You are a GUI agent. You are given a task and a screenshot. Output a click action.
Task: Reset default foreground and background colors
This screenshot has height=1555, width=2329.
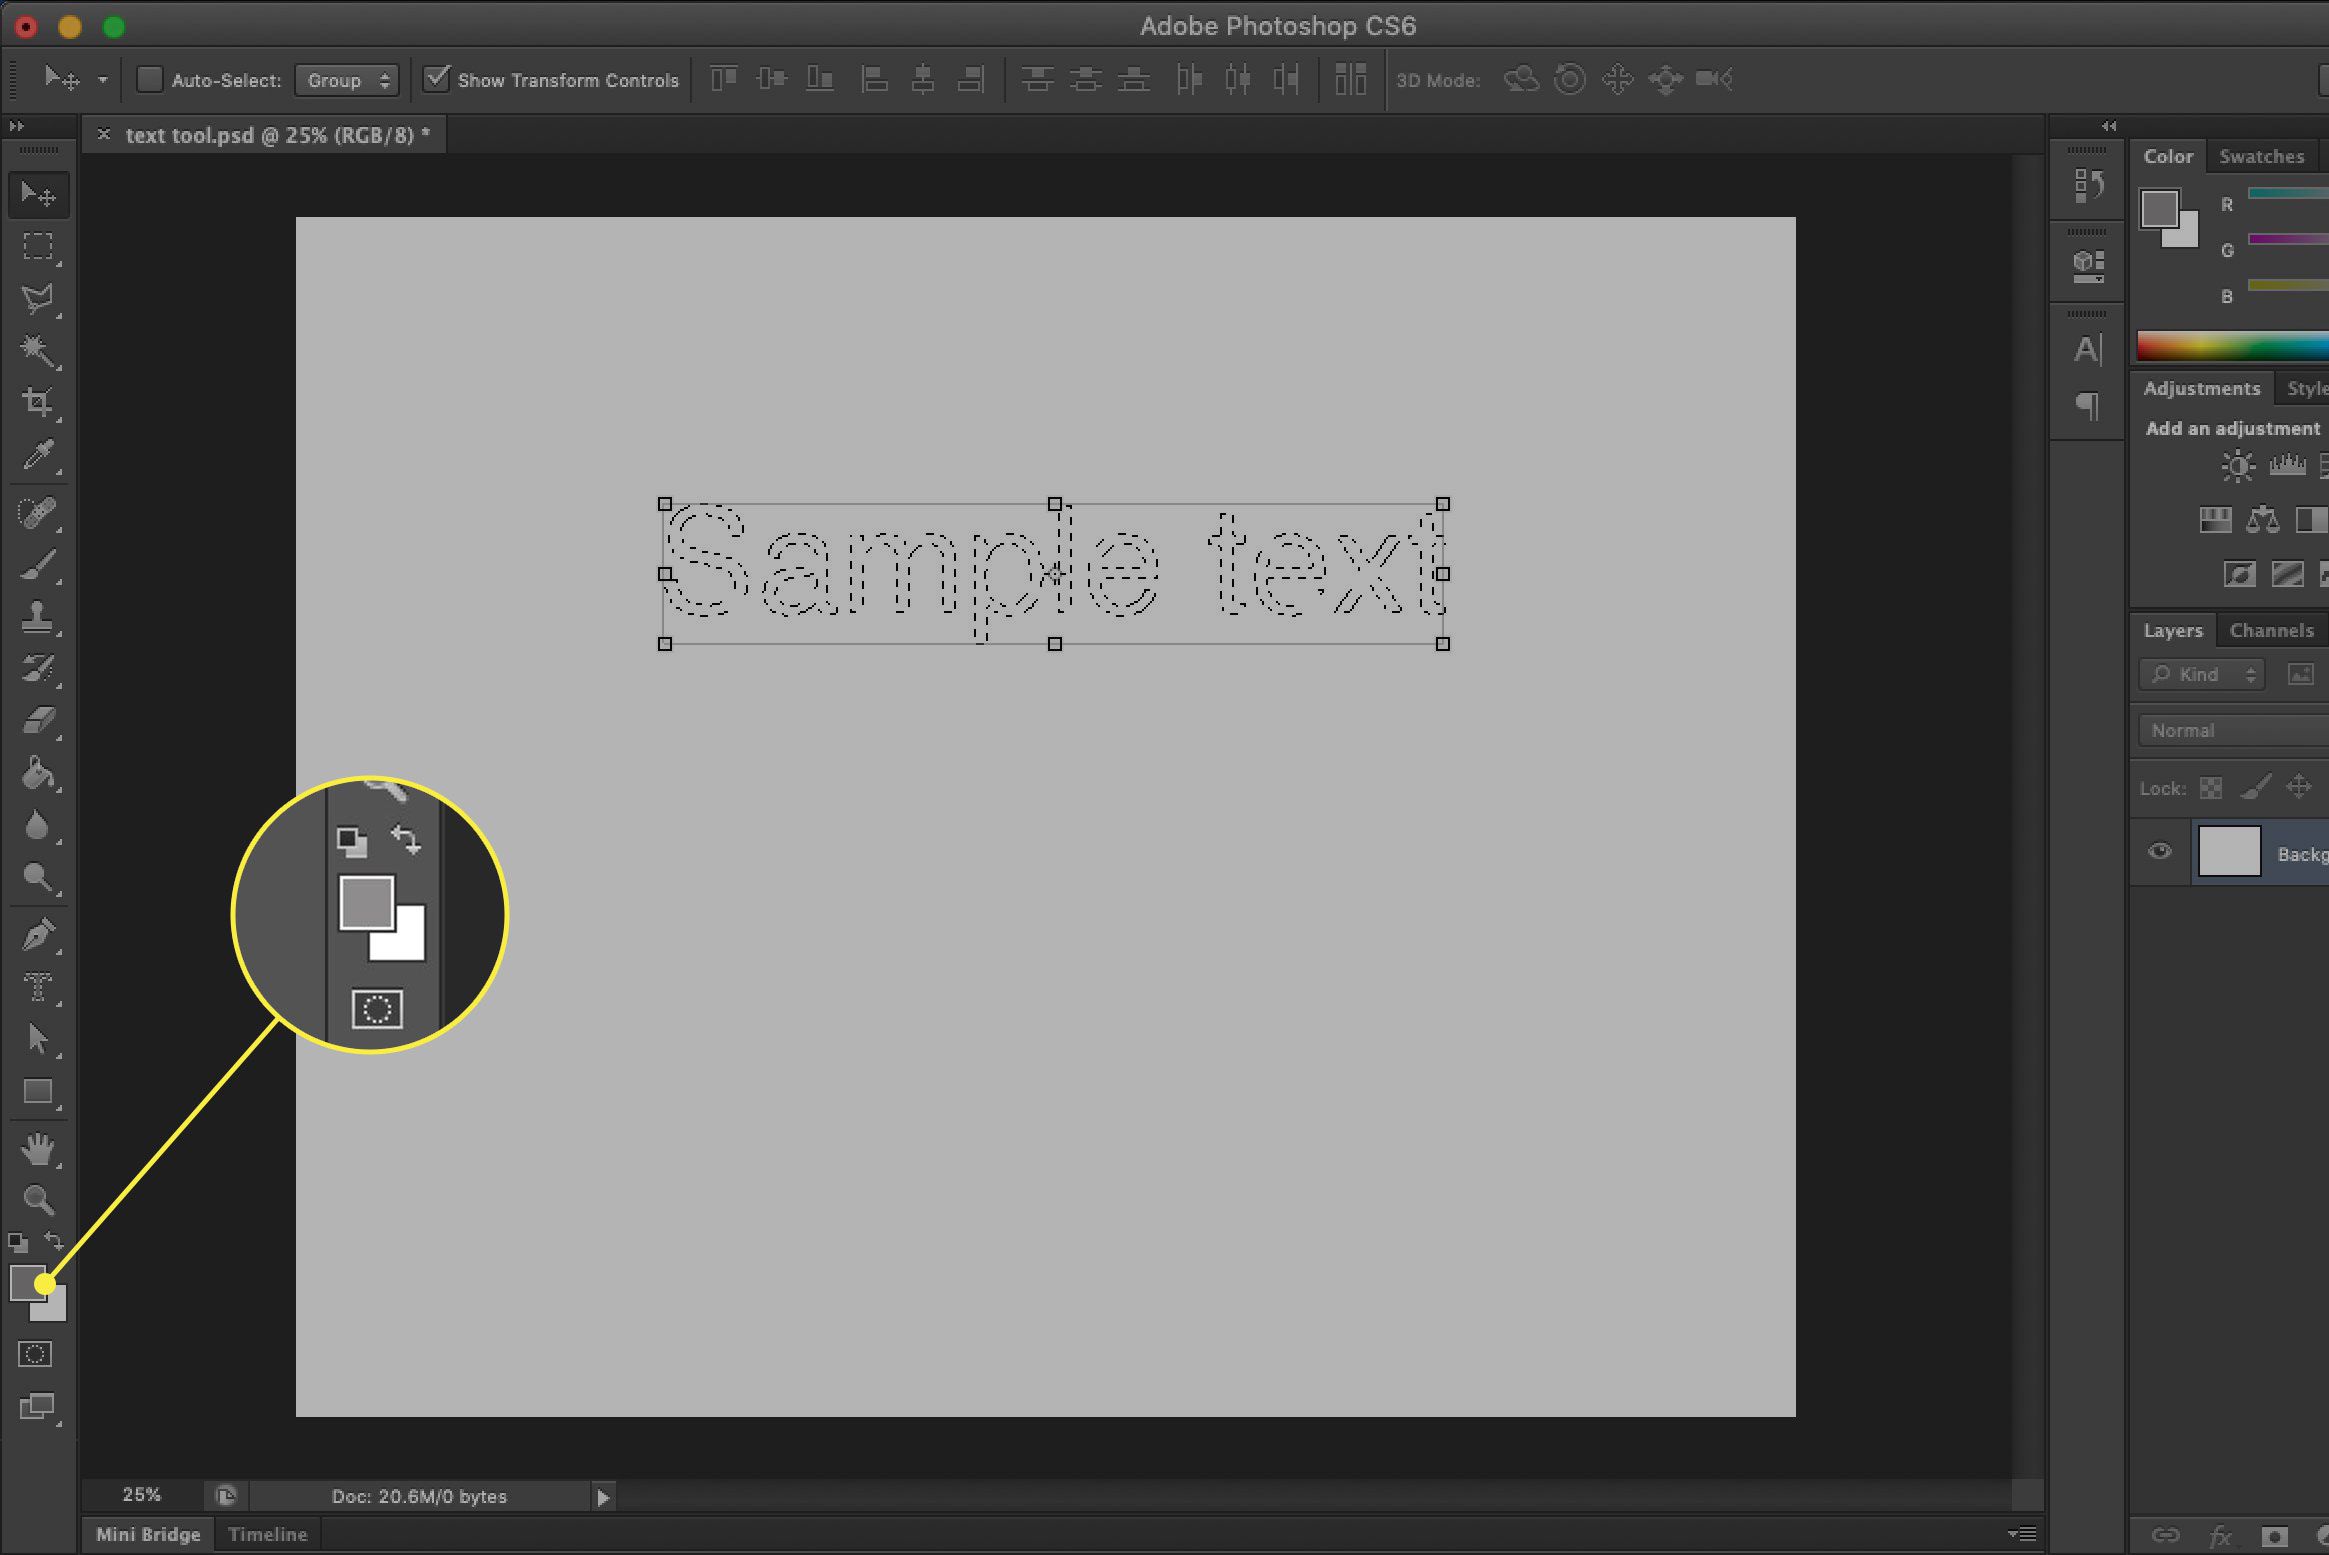tap(18, 1243)
